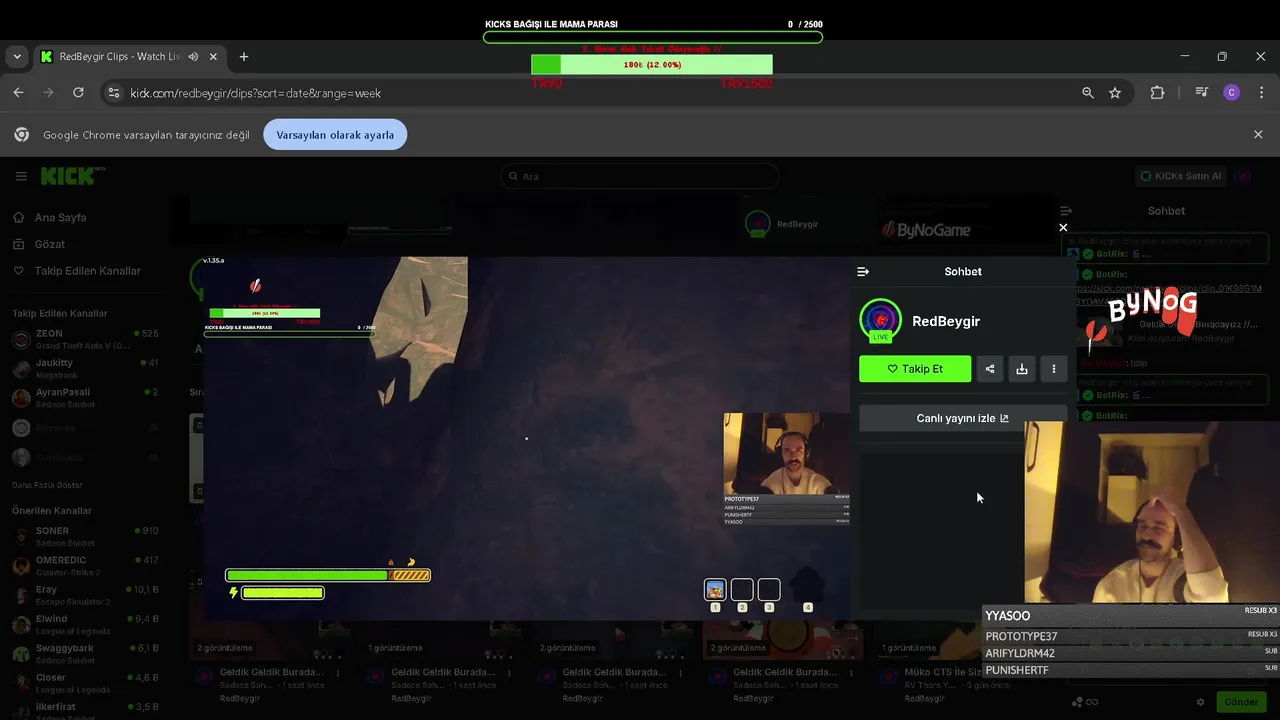Open Chrome profile avatar
Image resolution: width=1280 pixels, height=720 pixels.
pos(1231,93)
